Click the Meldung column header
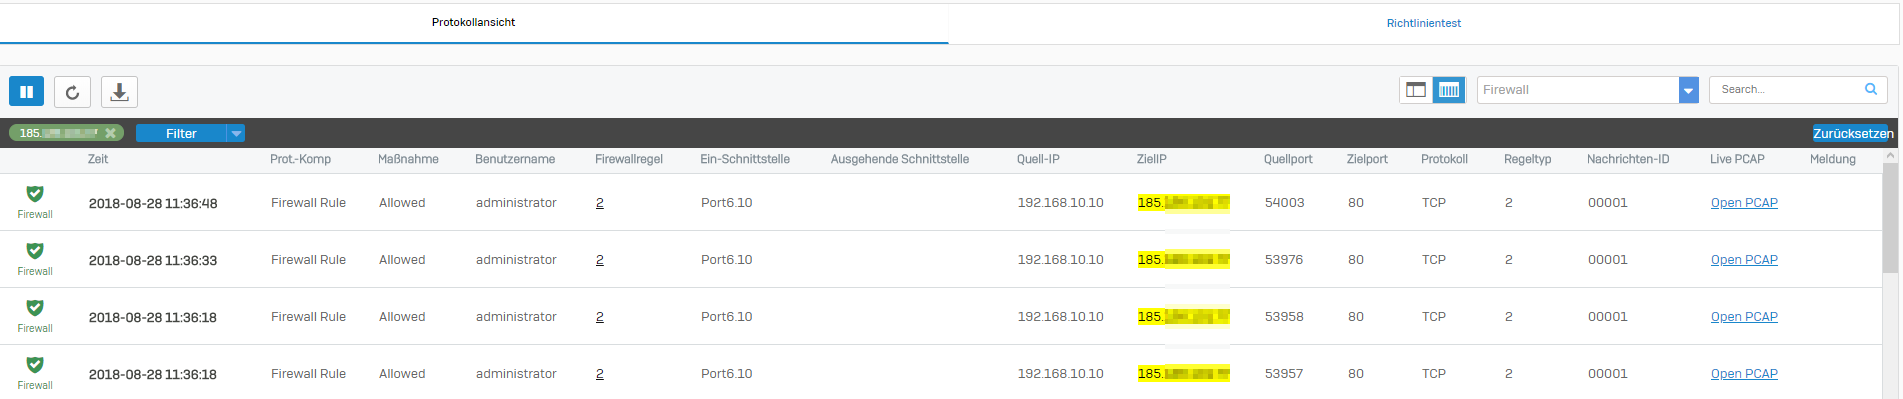 [1833, 159]
